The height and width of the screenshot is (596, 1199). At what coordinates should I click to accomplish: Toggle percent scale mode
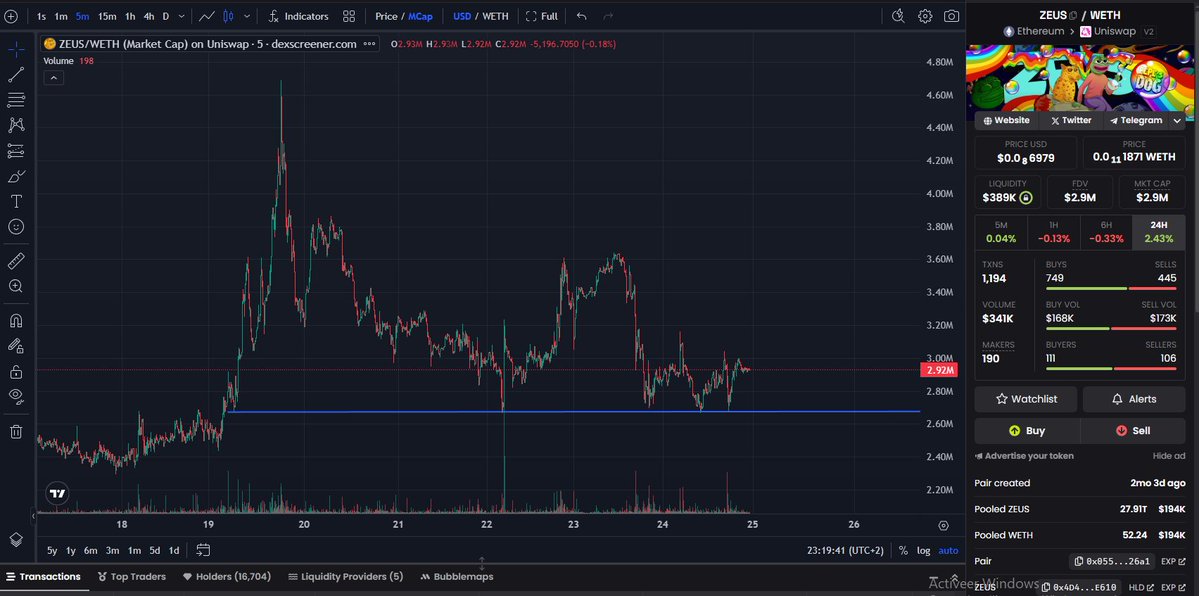903,550
